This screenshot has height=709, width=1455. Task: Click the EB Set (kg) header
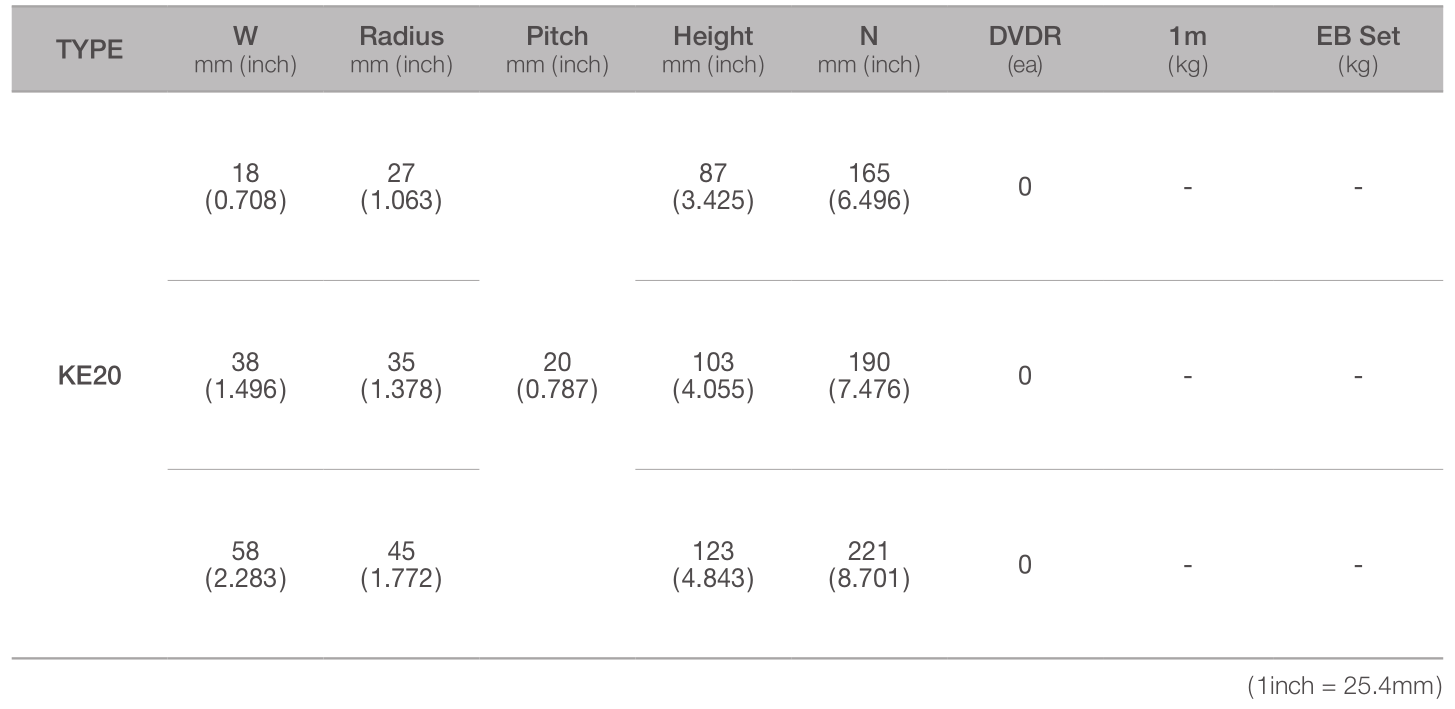point(1358,50)
